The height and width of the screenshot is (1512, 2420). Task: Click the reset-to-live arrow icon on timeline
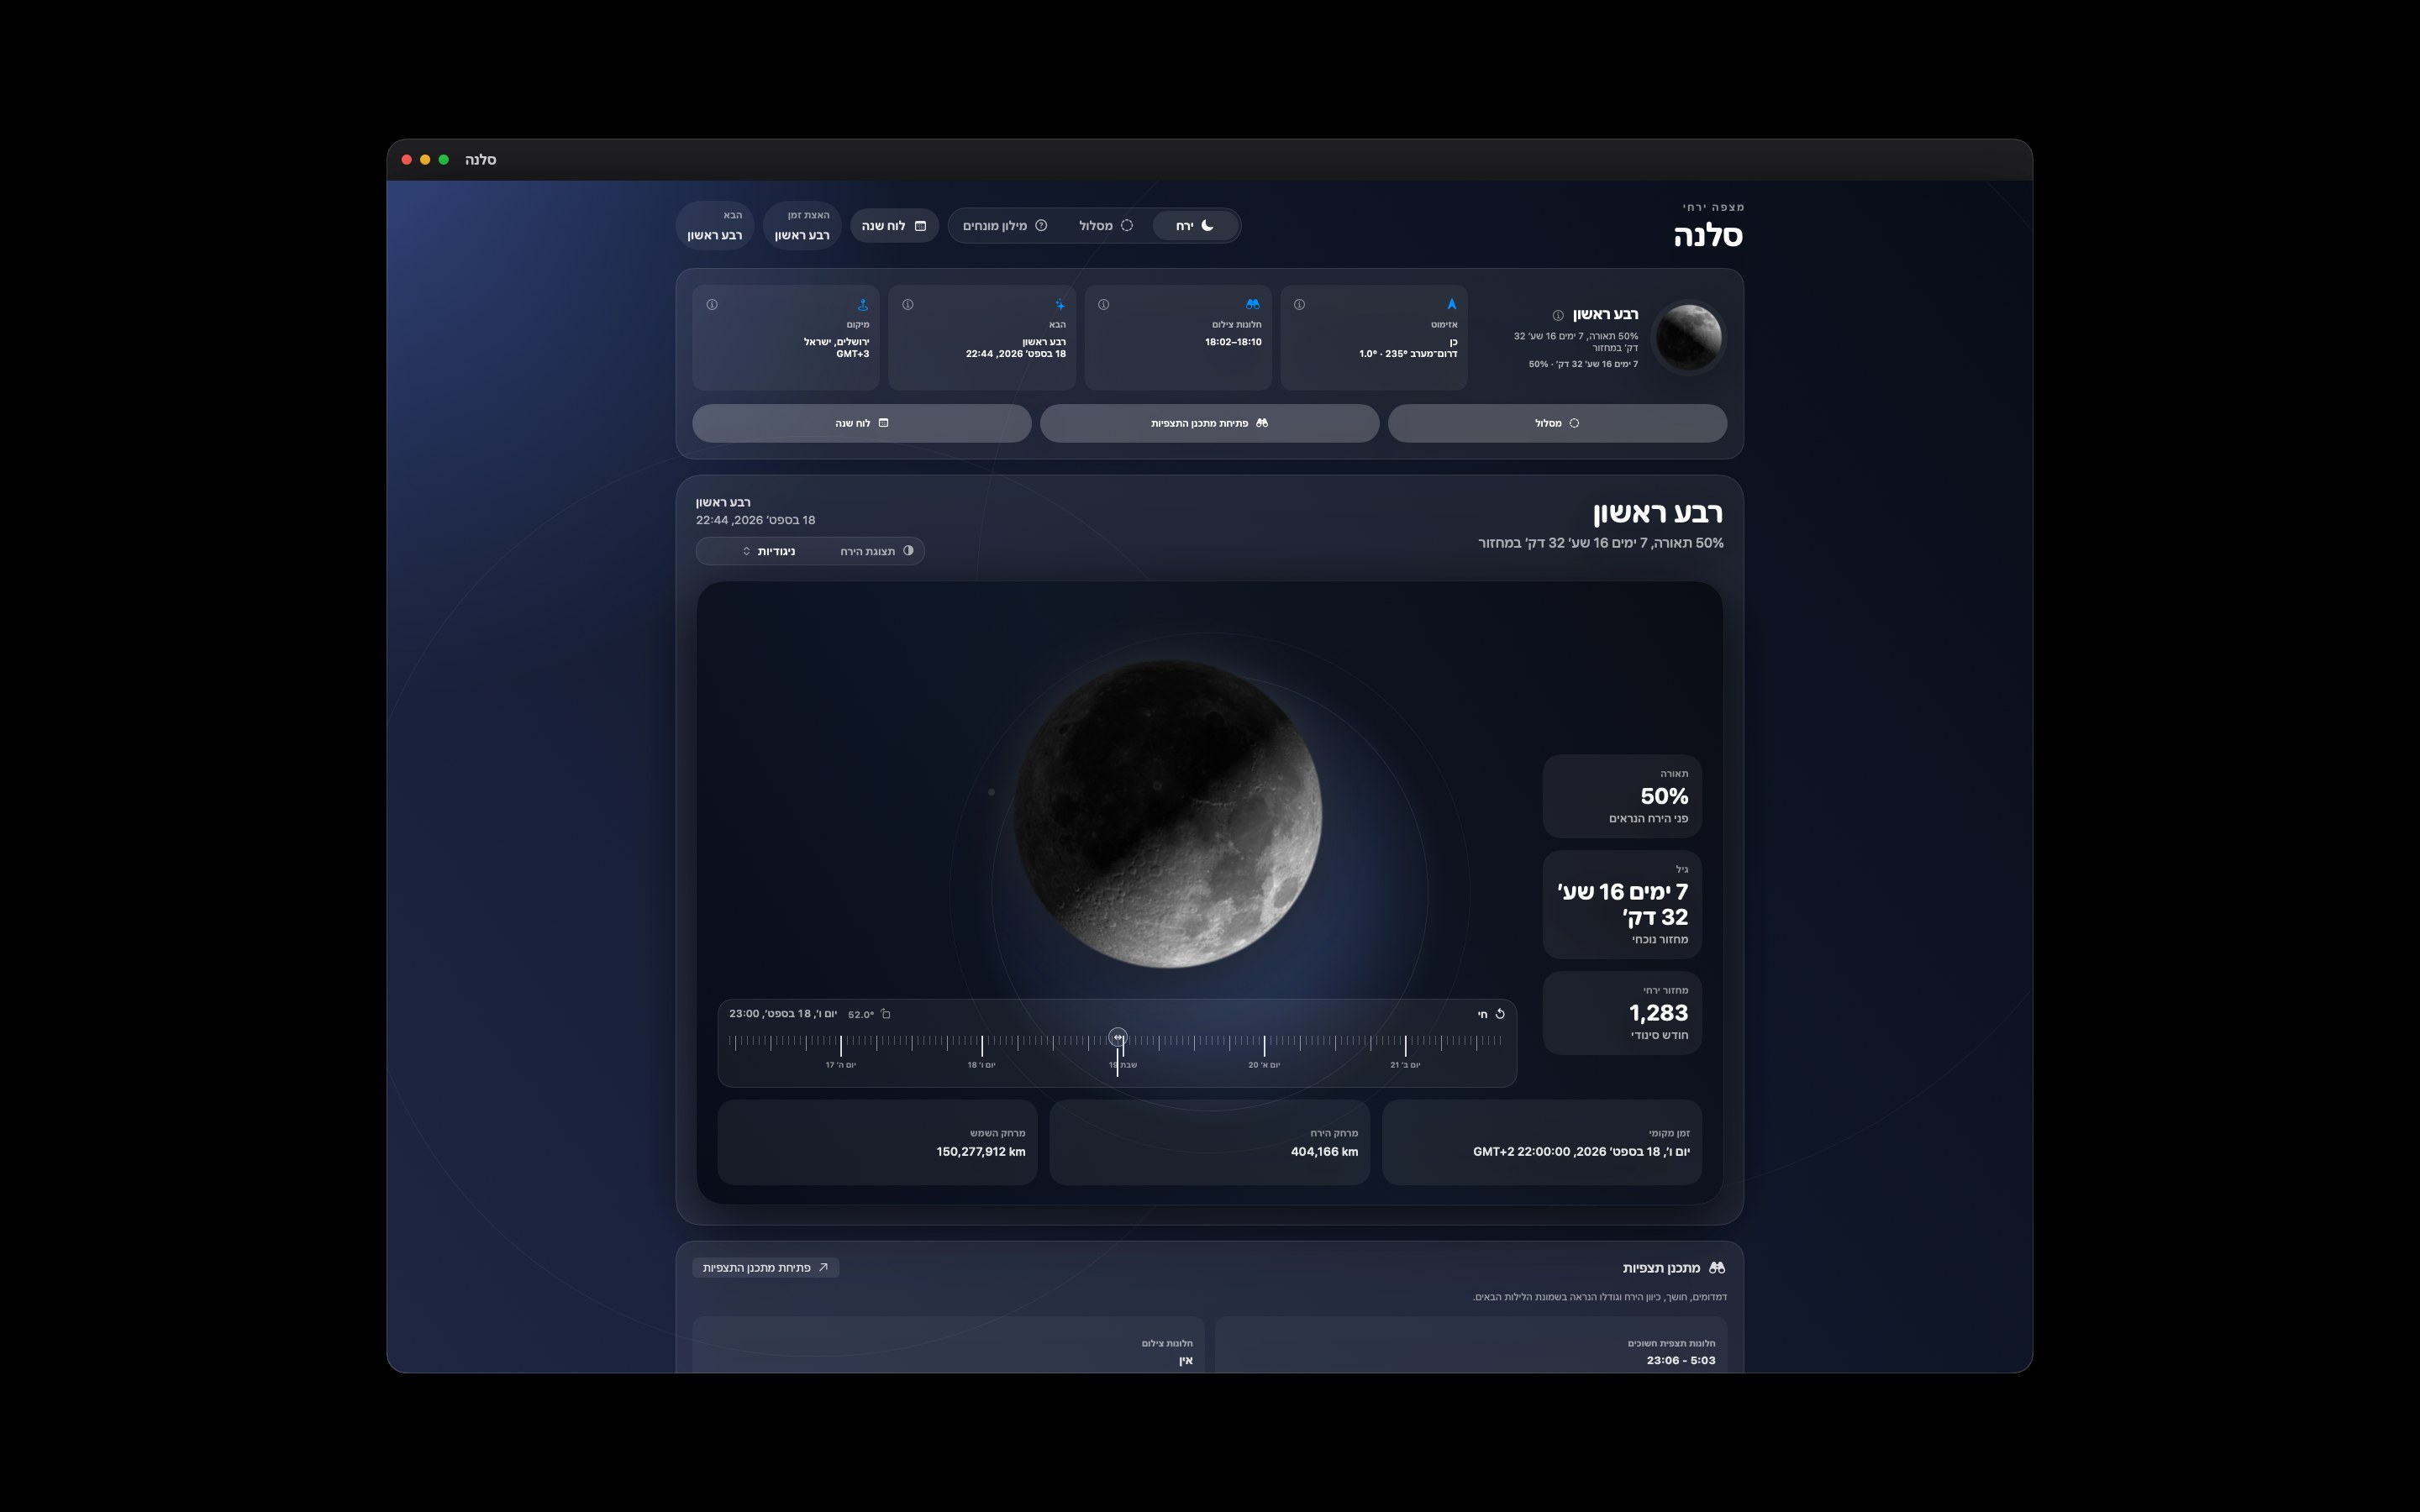click(x=1499, y=1014)
